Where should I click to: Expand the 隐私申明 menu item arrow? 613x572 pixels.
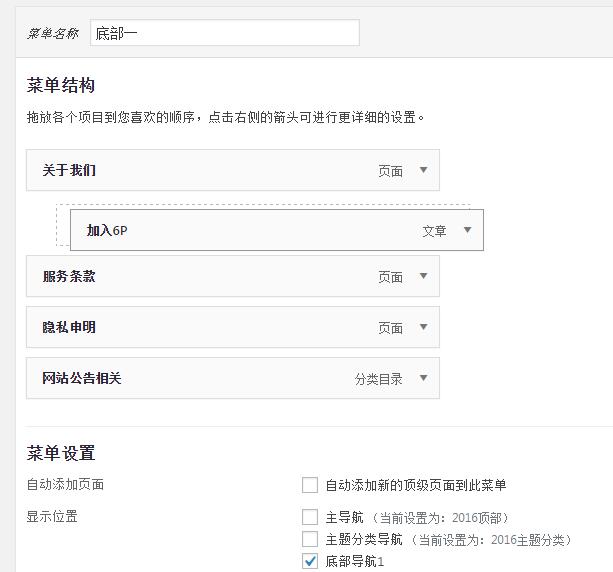[x=423, y=327]
